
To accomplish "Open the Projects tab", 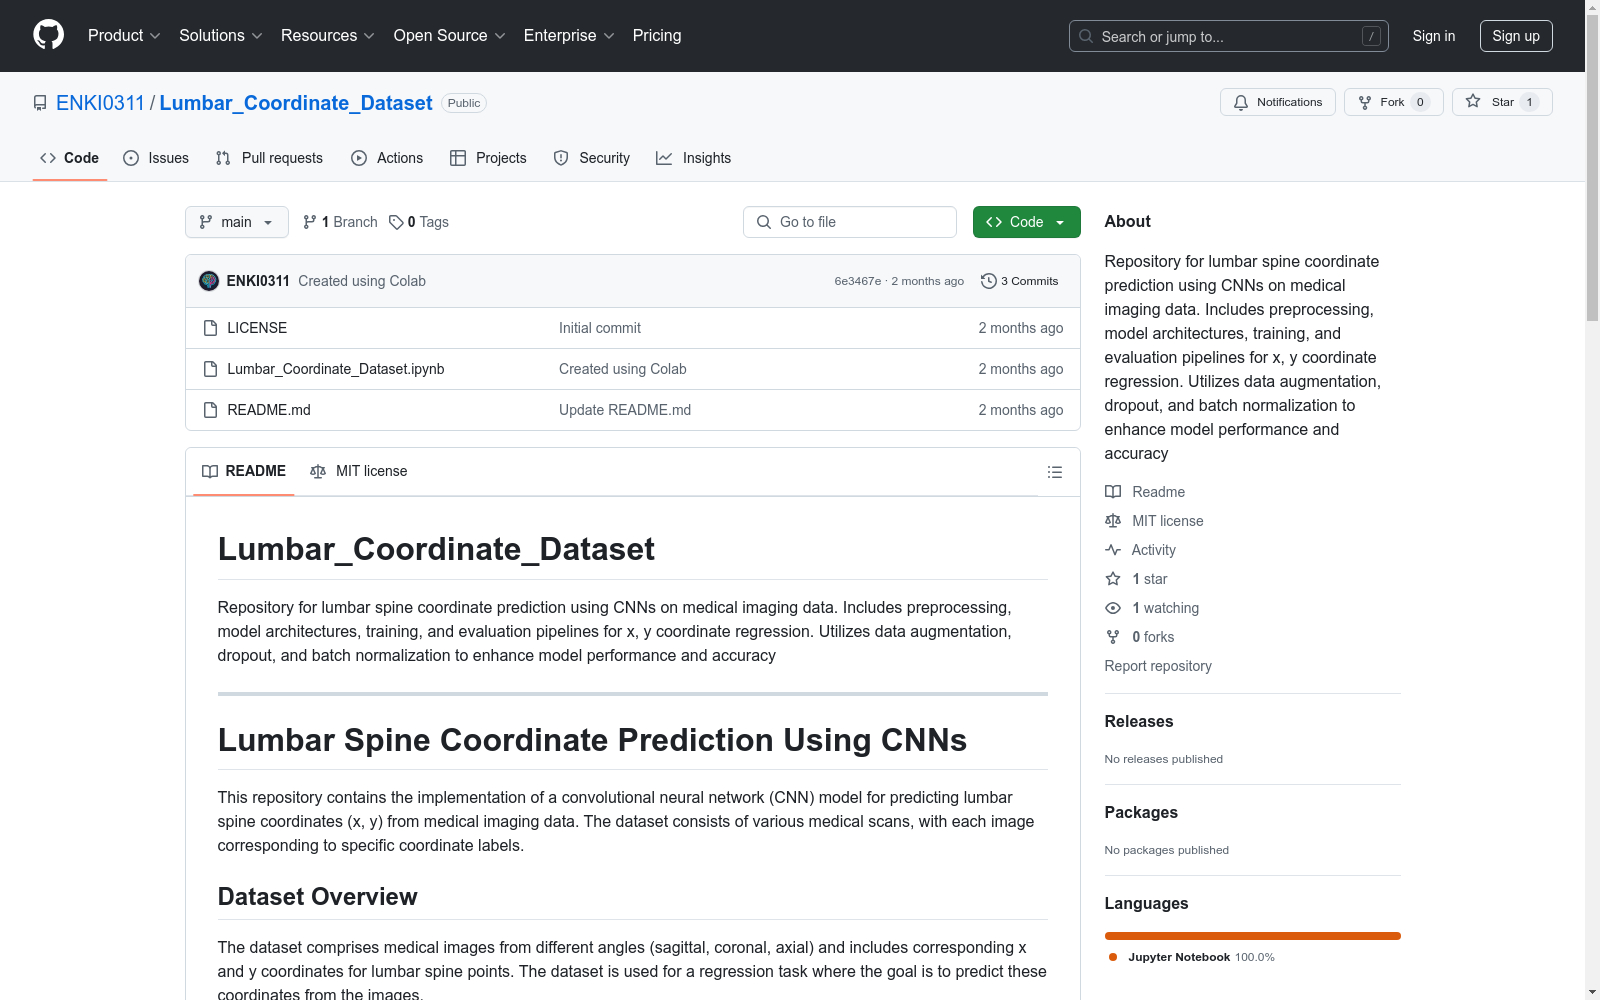I will (488, 158).
